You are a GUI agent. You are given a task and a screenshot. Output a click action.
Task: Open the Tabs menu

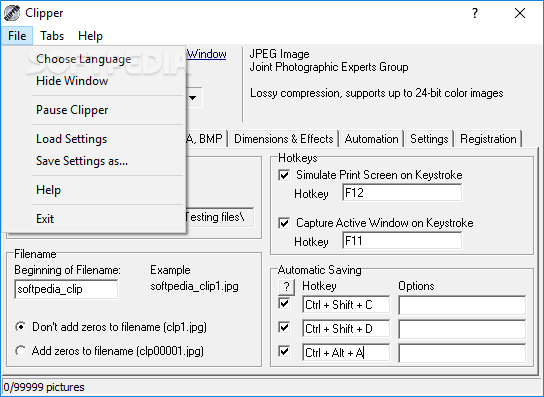[52, 36]
